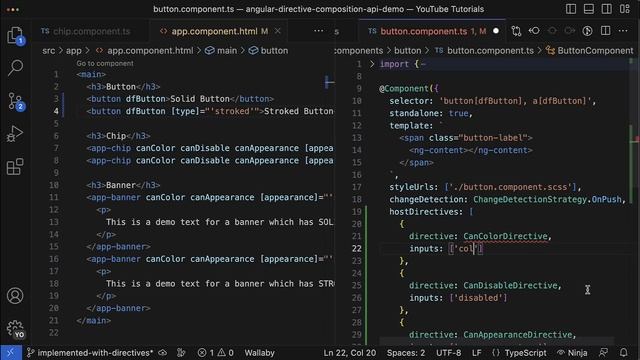Change end of line sequence LF
The height and width of the screenshot is (360, 640).
(x=476, y=353)
